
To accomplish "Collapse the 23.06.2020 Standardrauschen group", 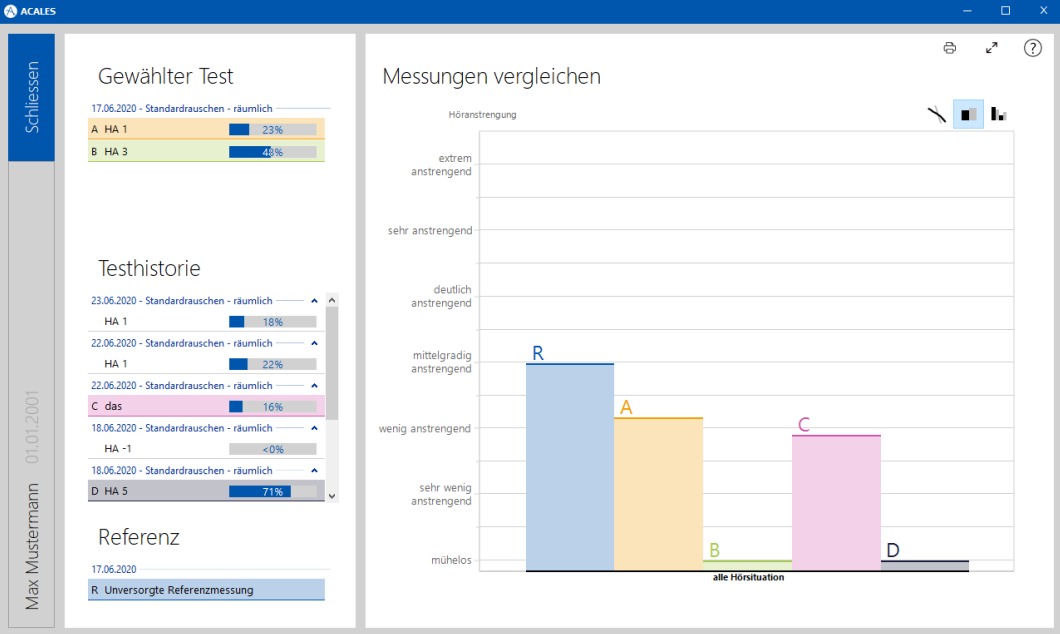I will (x=314, y=301).
